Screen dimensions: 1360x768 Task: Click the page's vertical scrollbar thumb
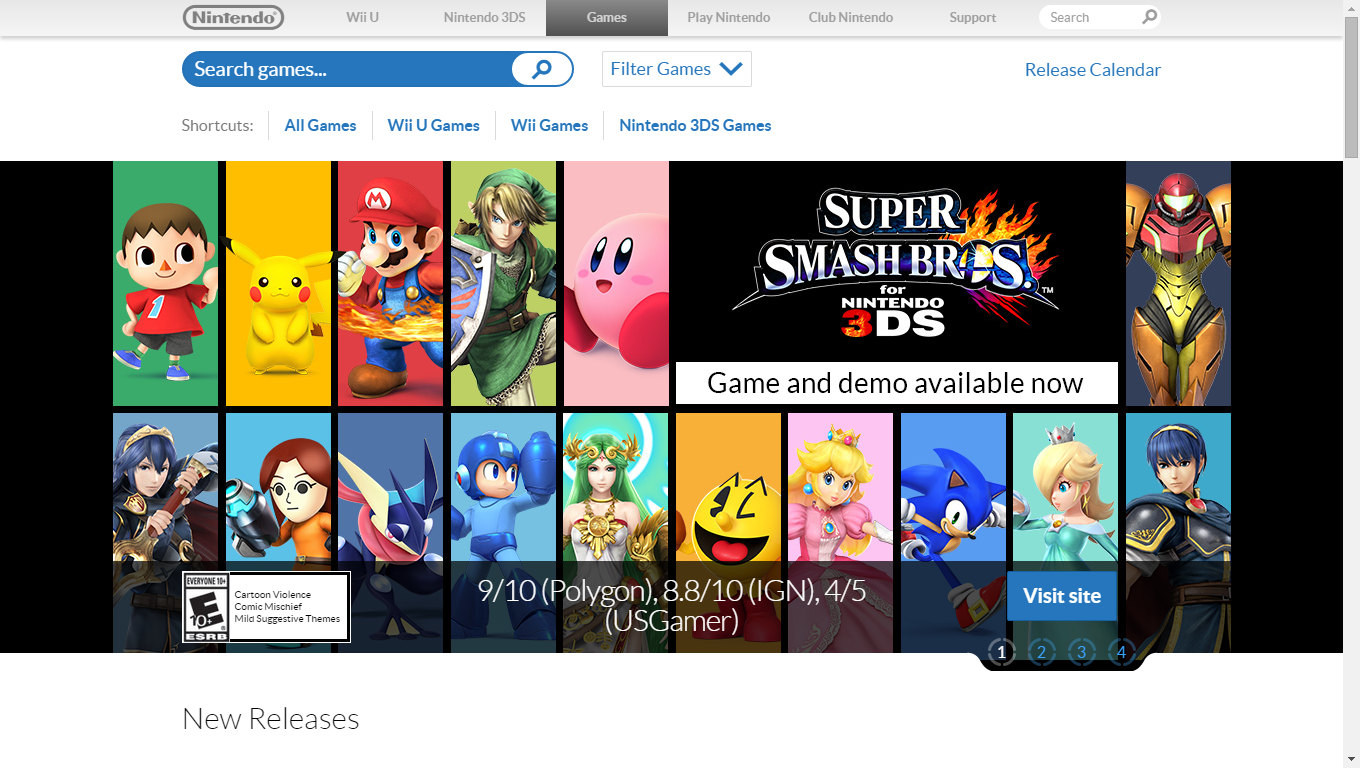point(1351,90)
